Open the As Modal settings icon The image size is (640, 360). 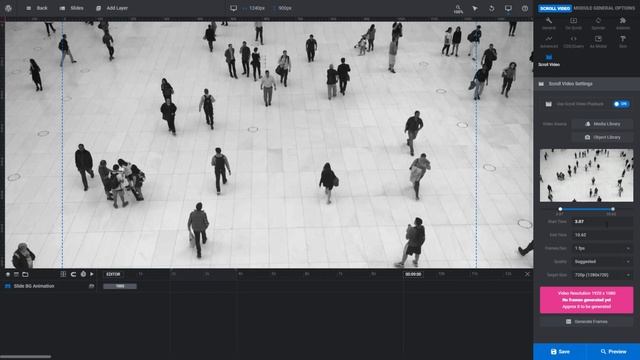click(x=598, y=42)
